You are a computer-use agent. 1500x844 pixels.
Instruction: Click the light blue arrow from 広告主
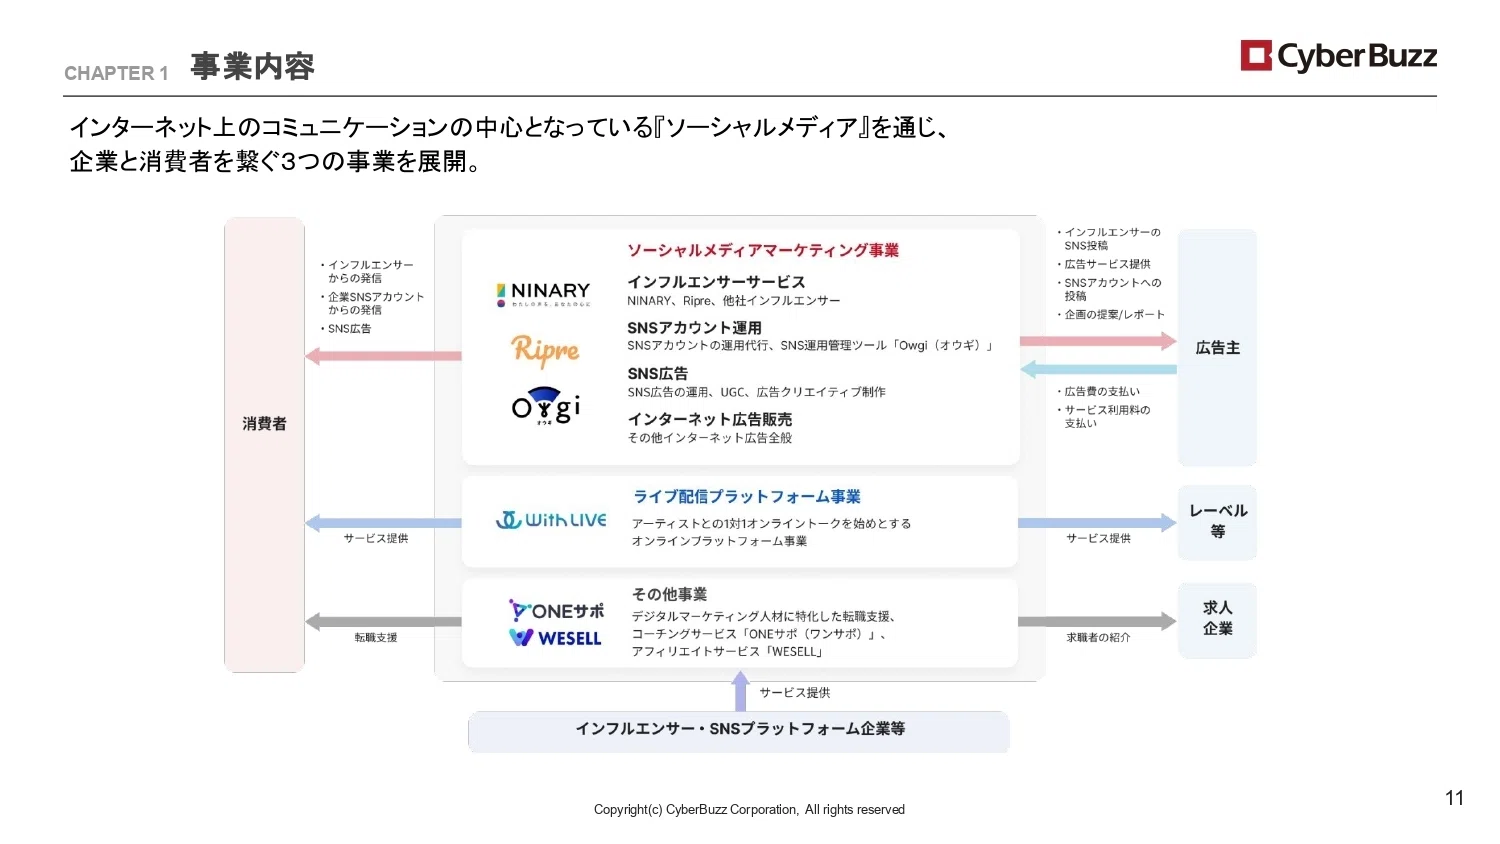(1098, 369)
